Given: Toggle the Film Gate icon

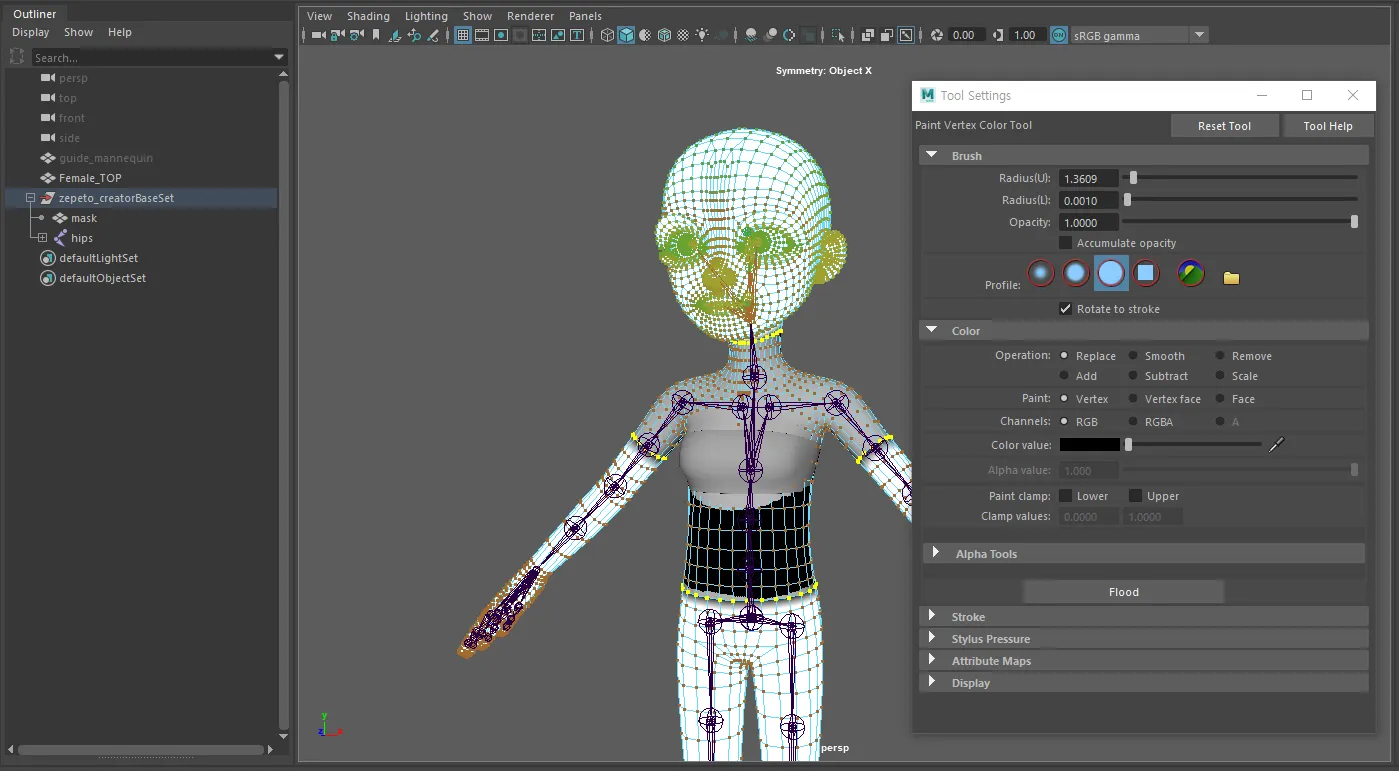Looking at the screenshot, I should coord(481,35).
